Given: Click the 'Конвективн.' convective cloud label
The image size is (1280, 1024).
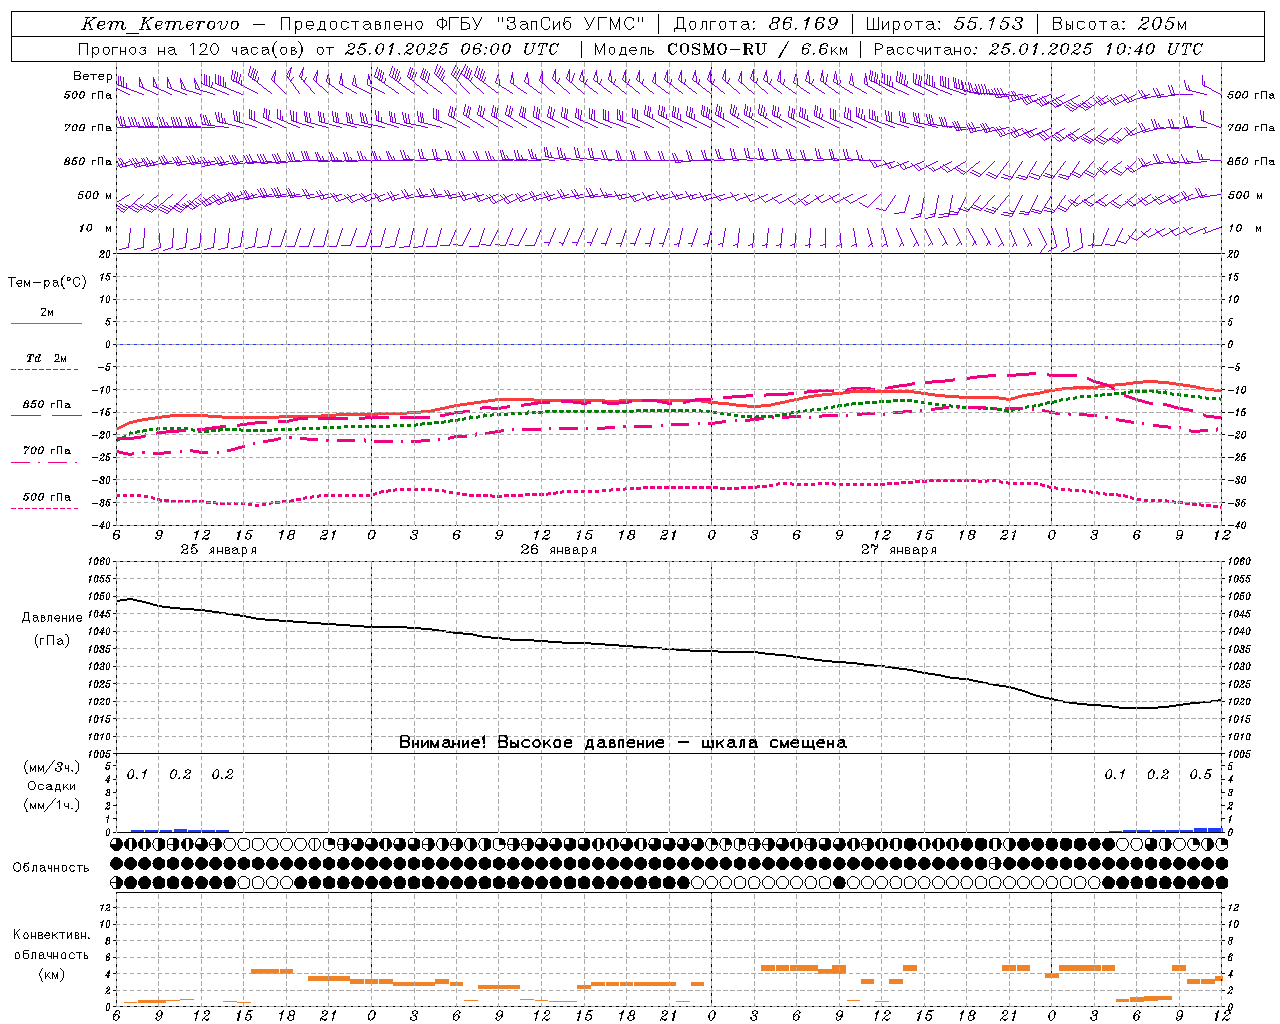Looking at the screenshot, I should pos(52,935).
